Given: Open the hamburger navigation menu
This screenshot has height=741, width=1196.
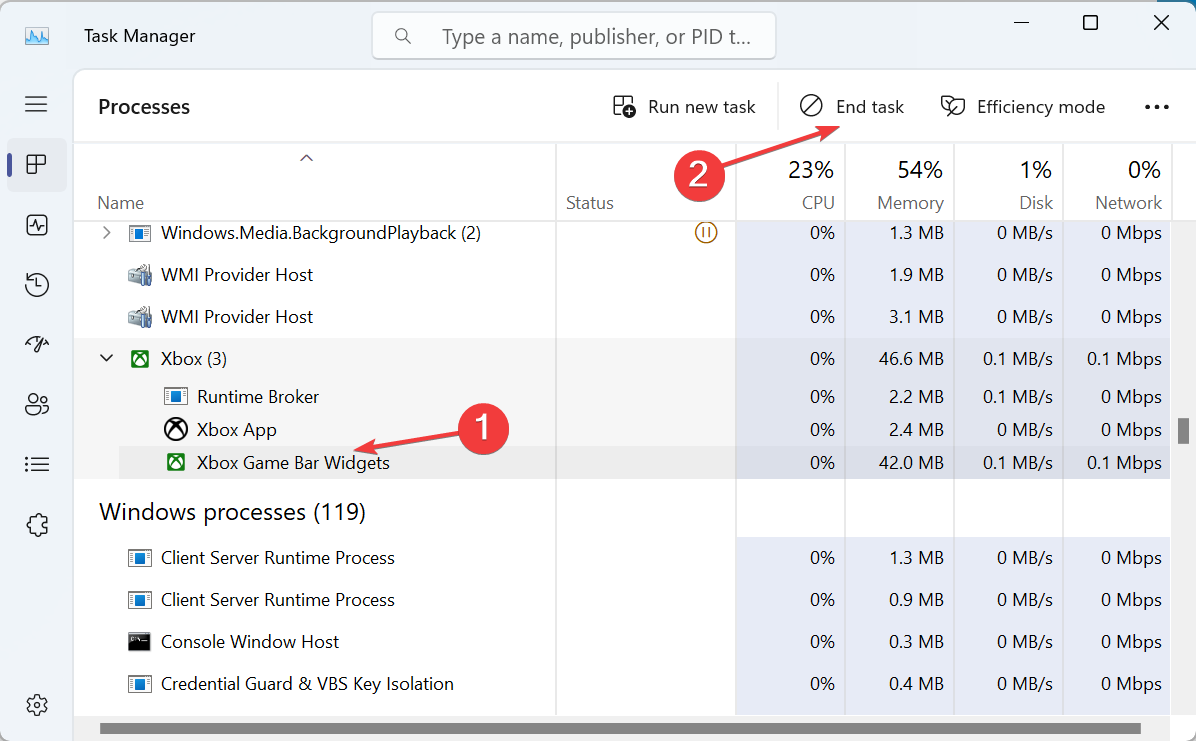Looking at the screenshot, I should coord(36,104).
